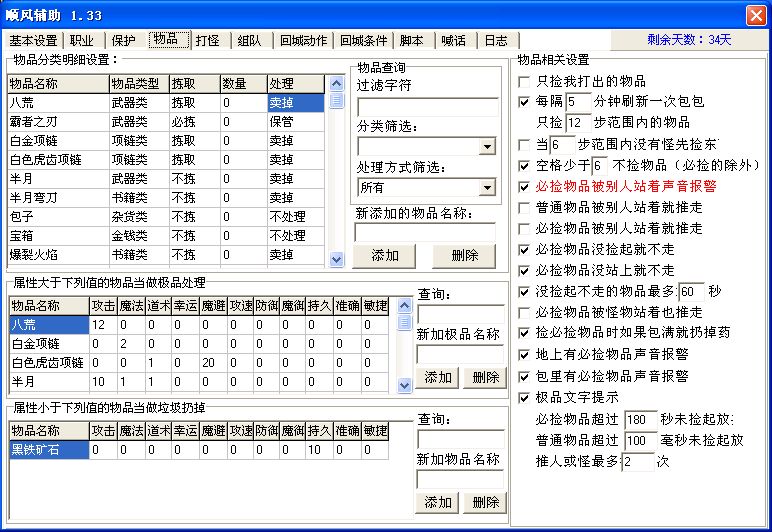Enable 普通物品被别人站着就推走 checkbox
Screen dimensions: 772x532
(x=524, y=208)
